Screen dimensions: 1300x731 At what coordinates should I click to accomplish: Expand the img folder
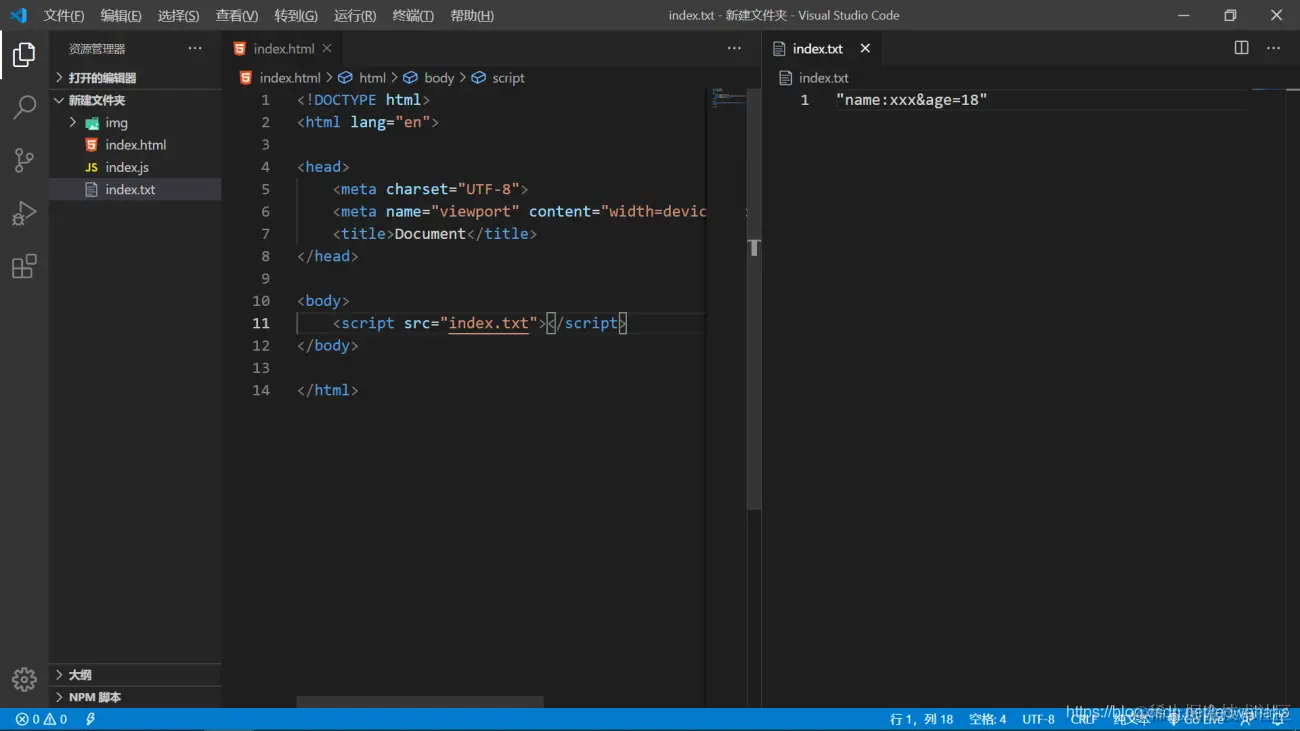[x=135, y=122]
